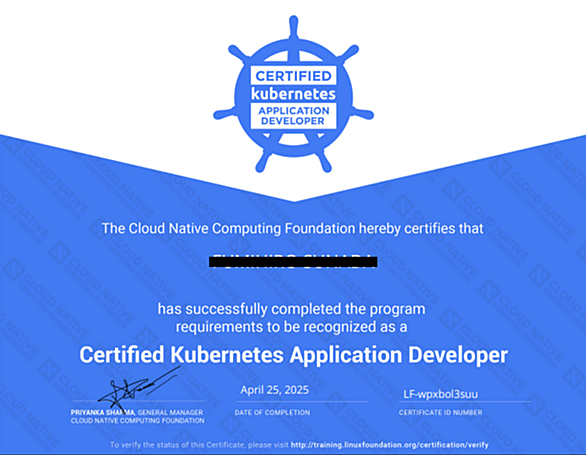Click the "CERTIFIED" banner in the logo
Image resolution: width=586 pixels, height=455 pixels.
[x=293, y=76]
